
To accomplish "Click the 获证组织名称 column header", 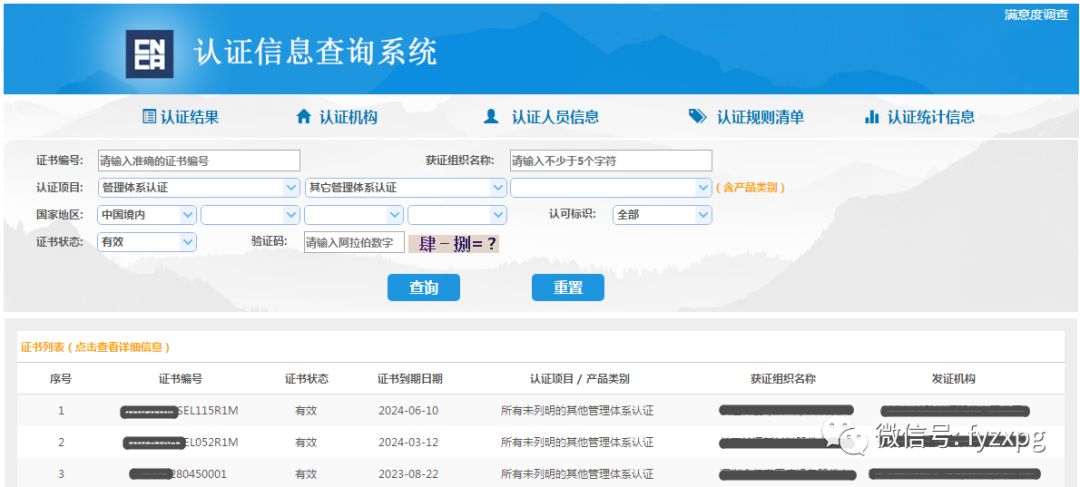I will point(783,379).
